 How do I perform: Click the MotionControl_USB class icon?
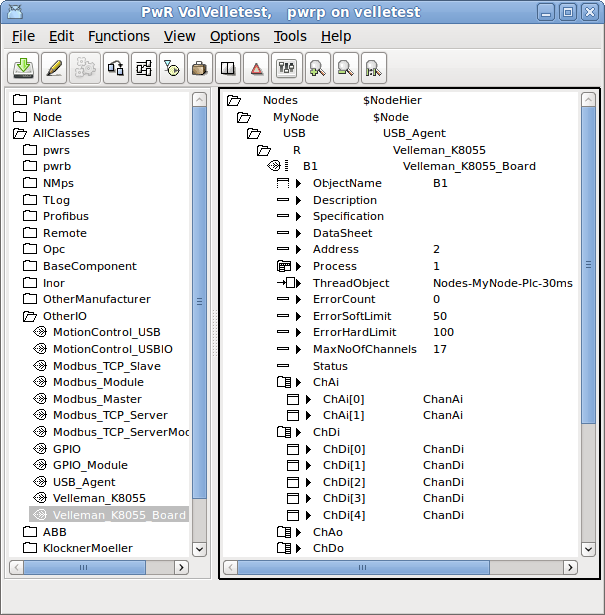40,332
